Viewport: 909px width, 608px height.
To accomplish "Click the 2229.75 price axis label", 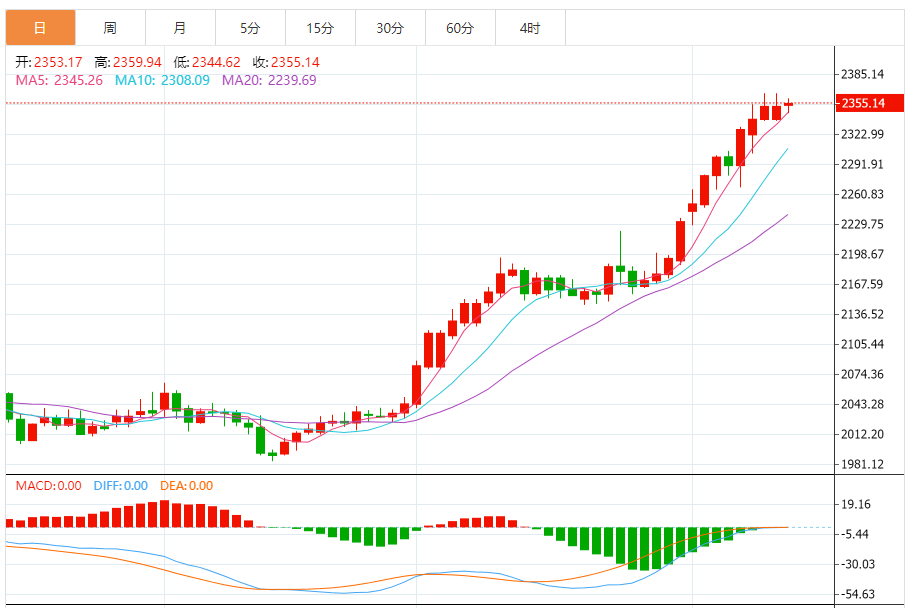I will tap(863, 224).
